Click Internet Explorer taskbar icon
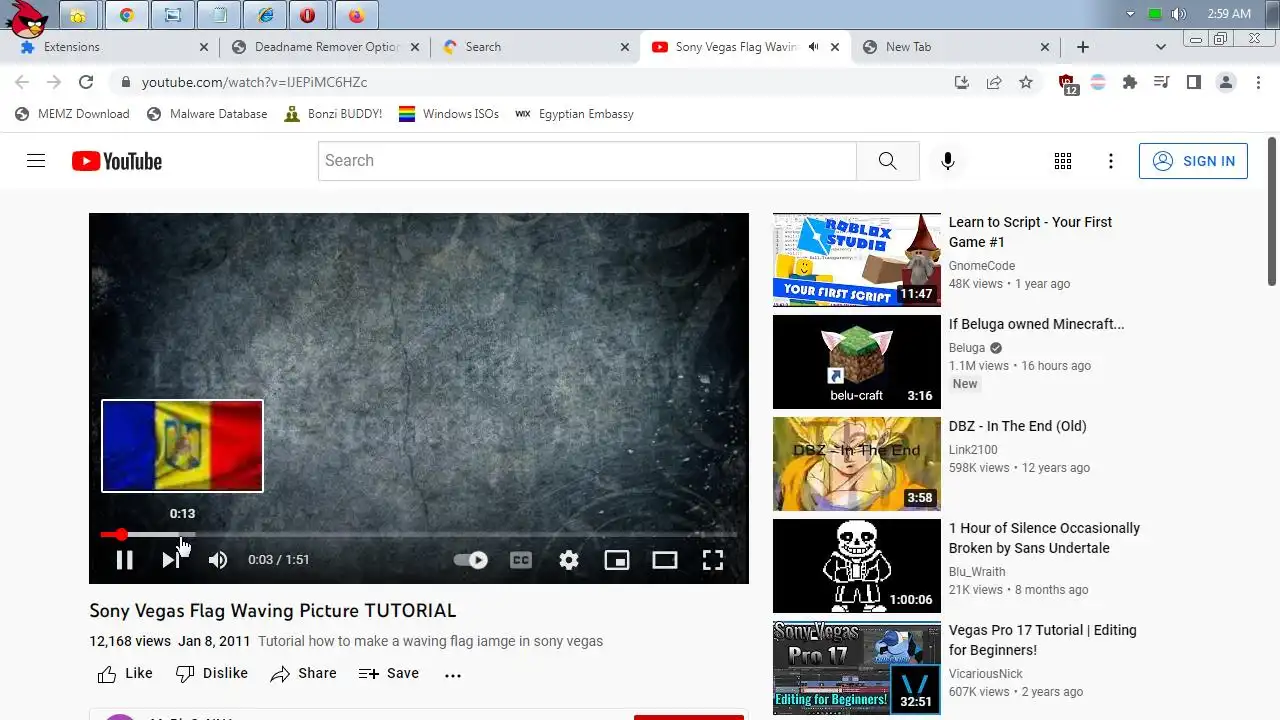 point(265,15)
